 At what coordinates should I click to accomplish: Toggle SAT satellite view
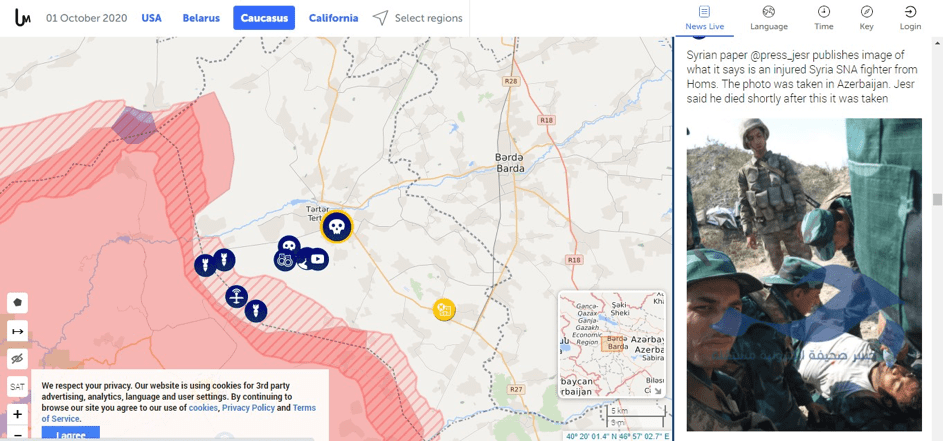coord(17,387)
